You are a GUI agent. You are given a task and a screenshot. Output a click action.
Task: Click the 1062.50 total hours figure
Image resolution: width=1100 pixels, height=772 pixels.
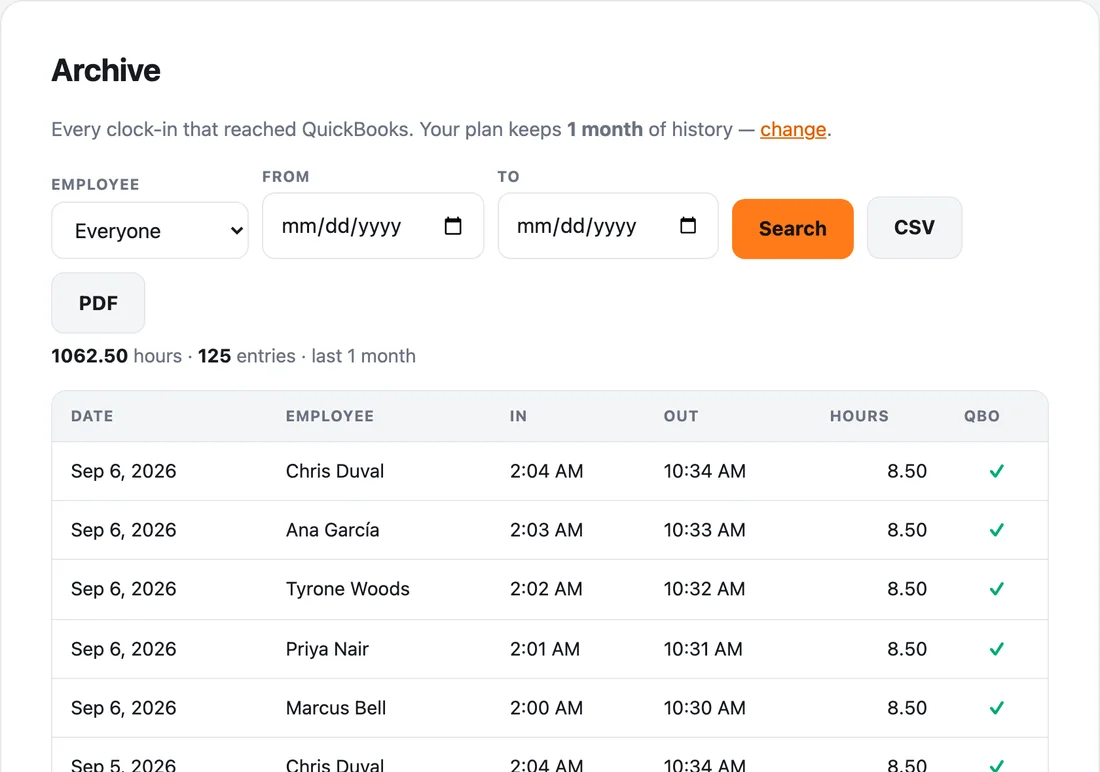point(90,356)
